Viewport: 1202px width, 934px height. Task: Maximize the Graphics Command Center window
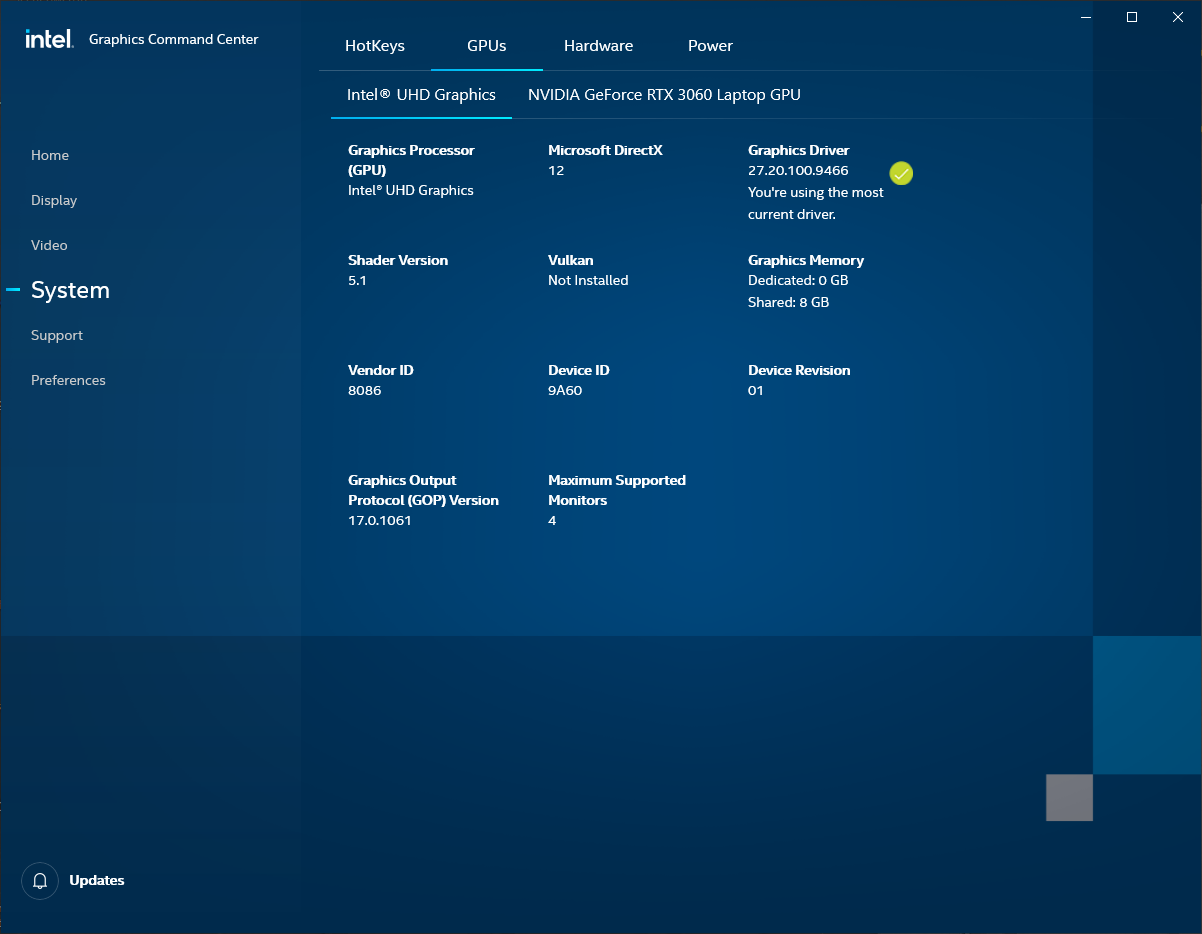click(x=1132, y=17)
